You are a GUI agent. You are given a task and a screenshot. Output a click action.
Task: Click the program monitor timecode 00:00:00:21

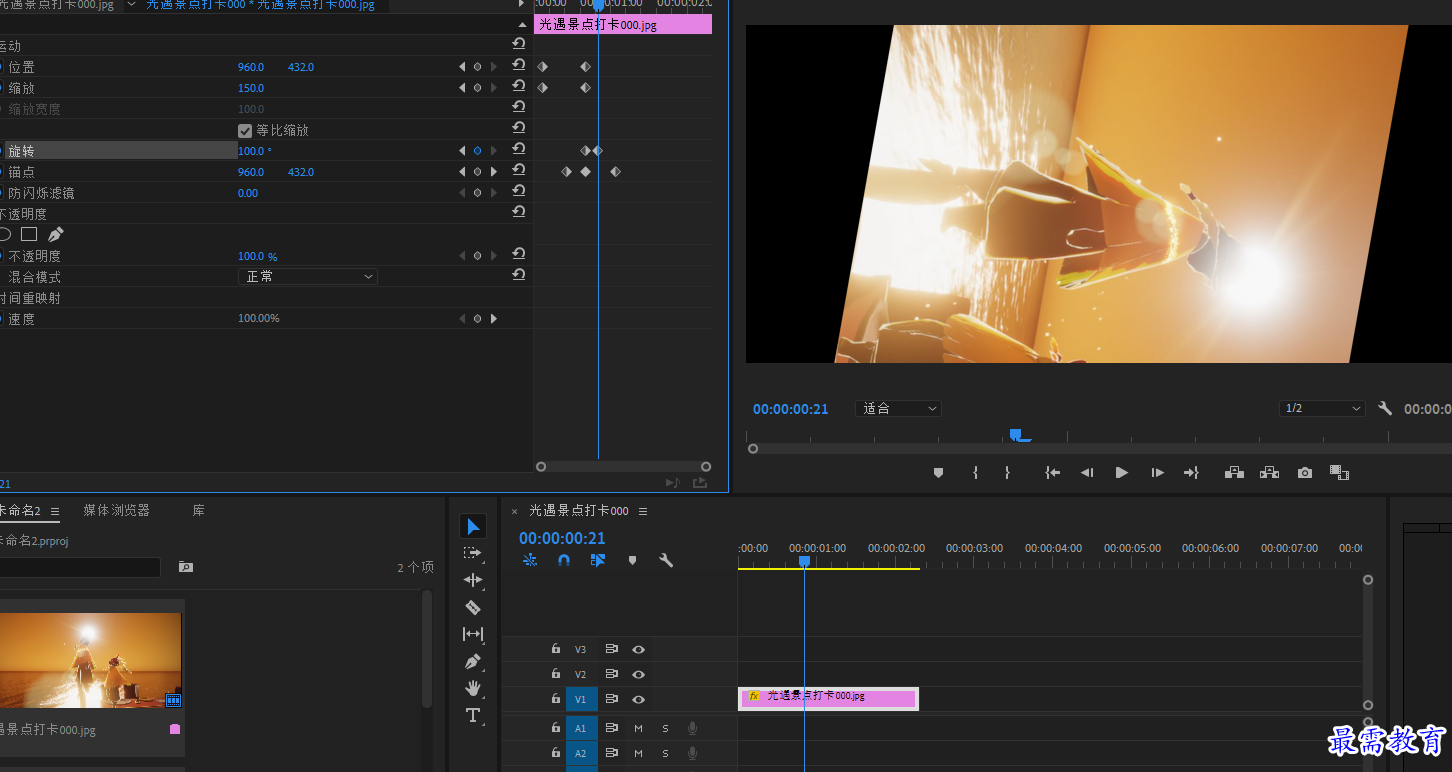[x=790, y=409]
